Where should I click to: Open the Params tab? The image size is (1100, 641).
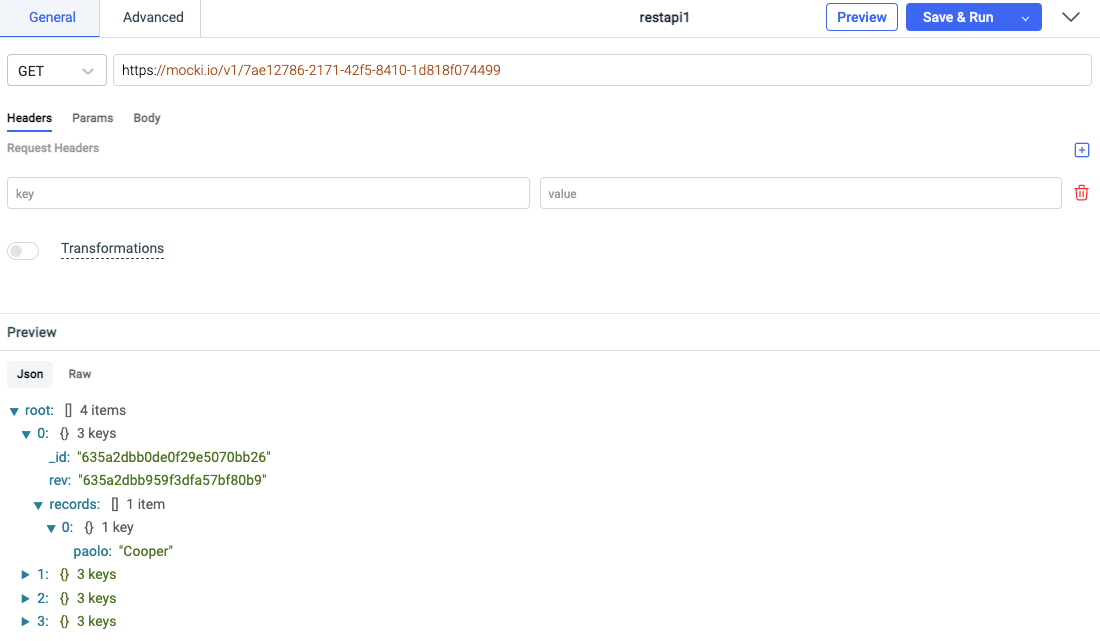click(x=92, y=118)
